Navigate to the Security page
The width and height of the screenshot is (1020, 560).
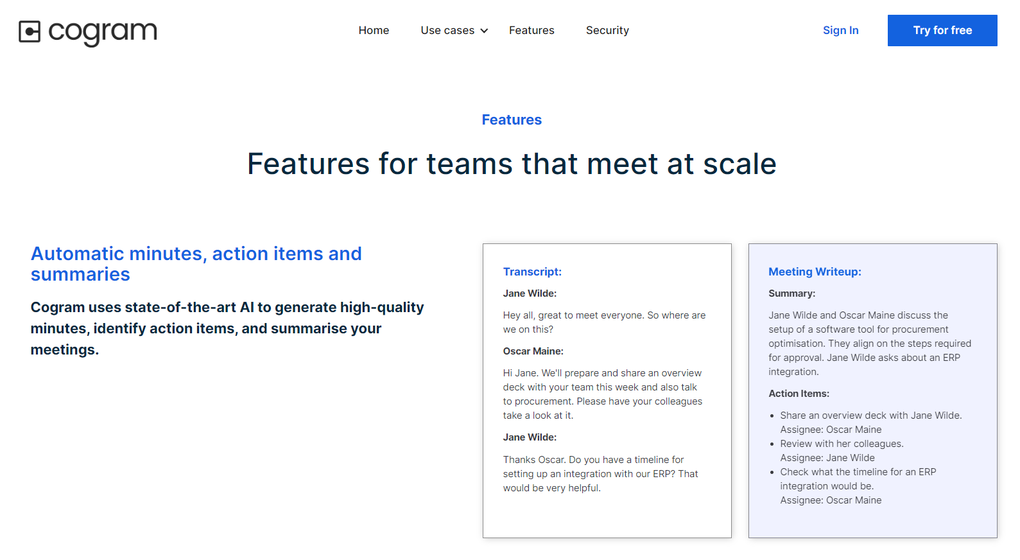click(x=607, y=30)
